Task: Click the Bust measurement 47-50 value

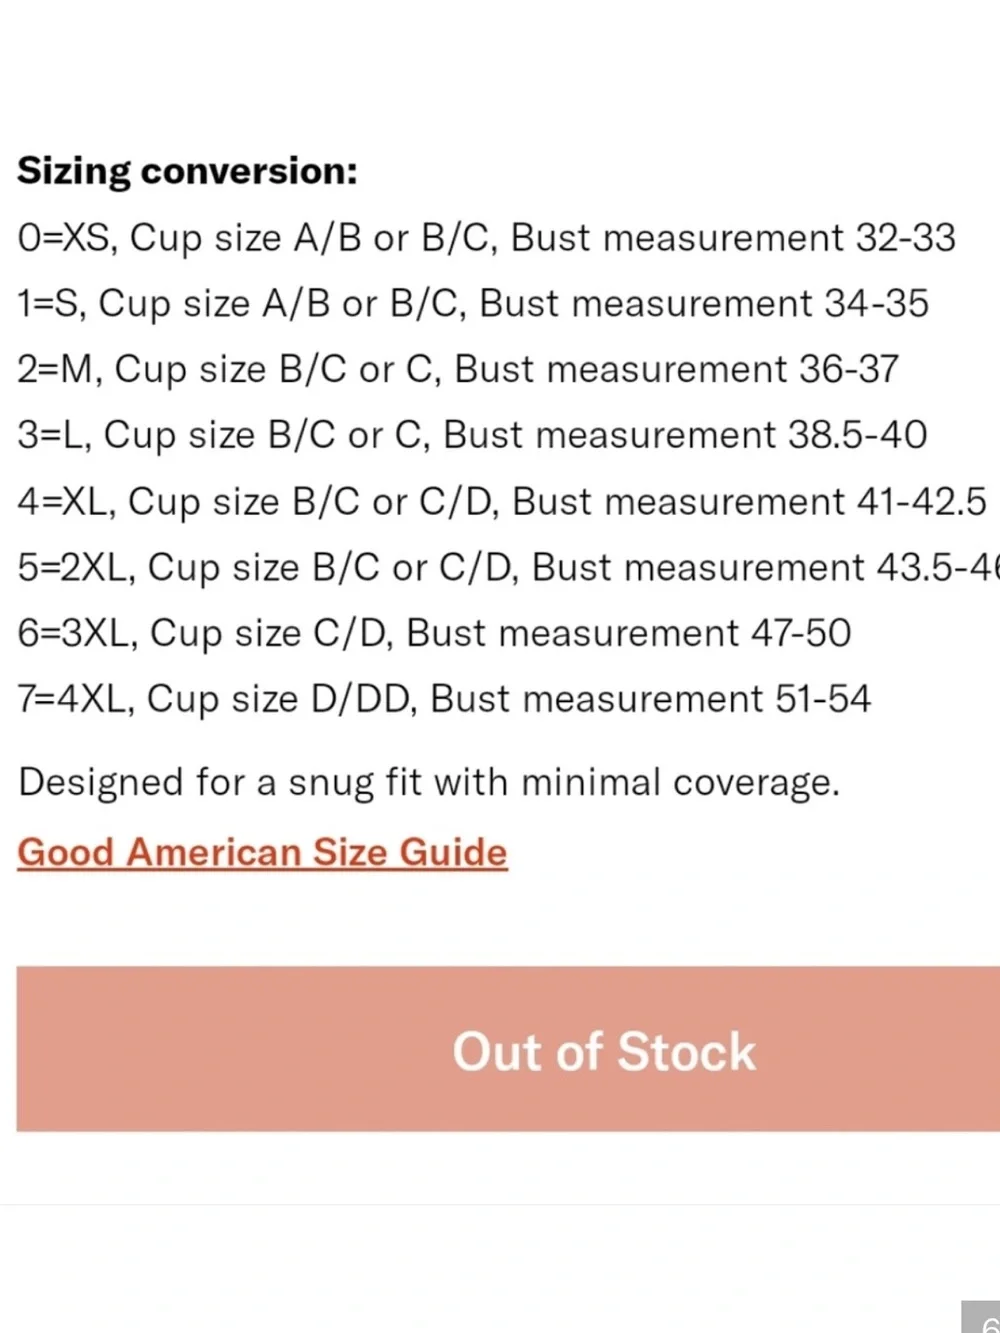Action: [629, 633]
